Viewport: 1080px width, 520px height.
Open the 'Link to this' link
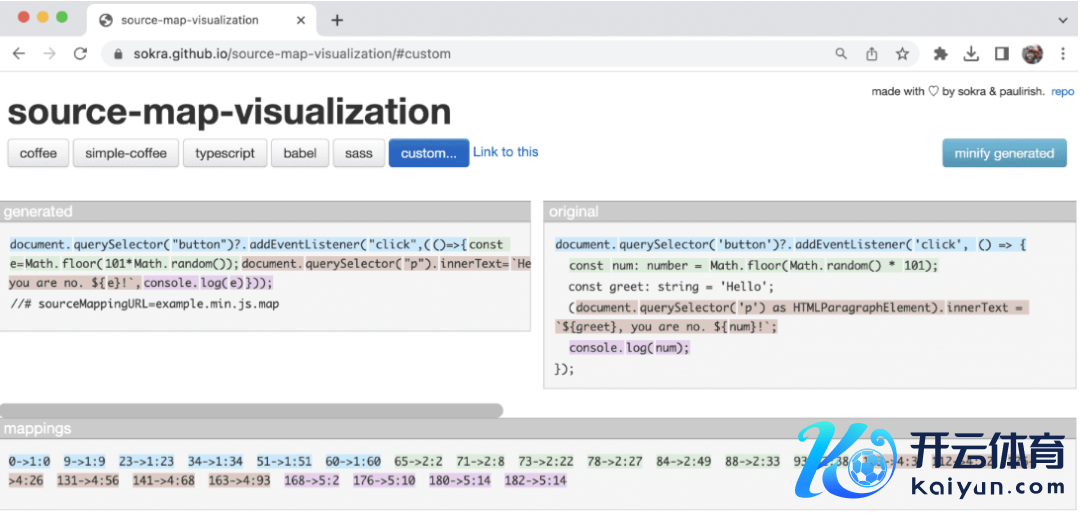click(505, 152)
